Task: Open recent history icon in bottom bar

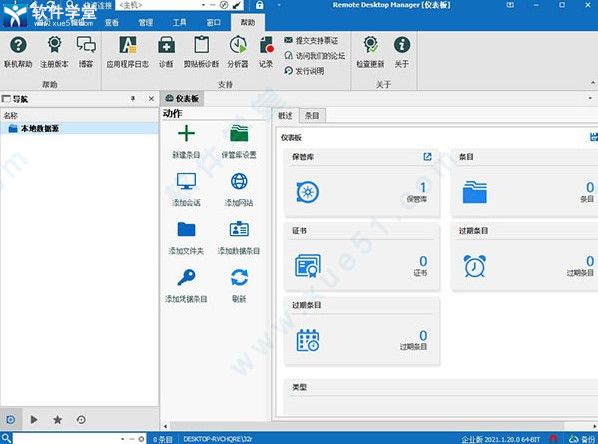Action: point(81,420)
